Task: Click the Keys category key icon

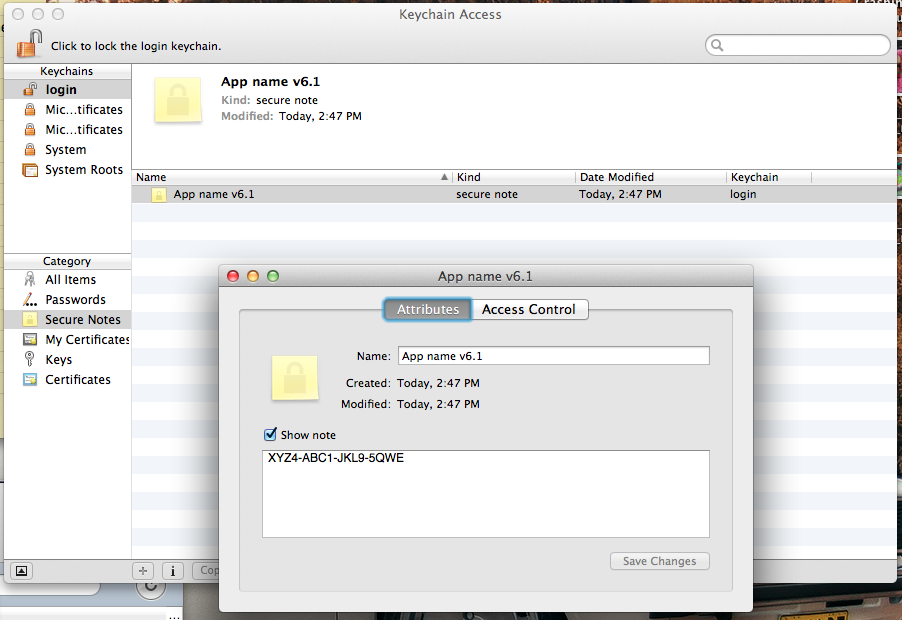Action: (x=30, y=359)
